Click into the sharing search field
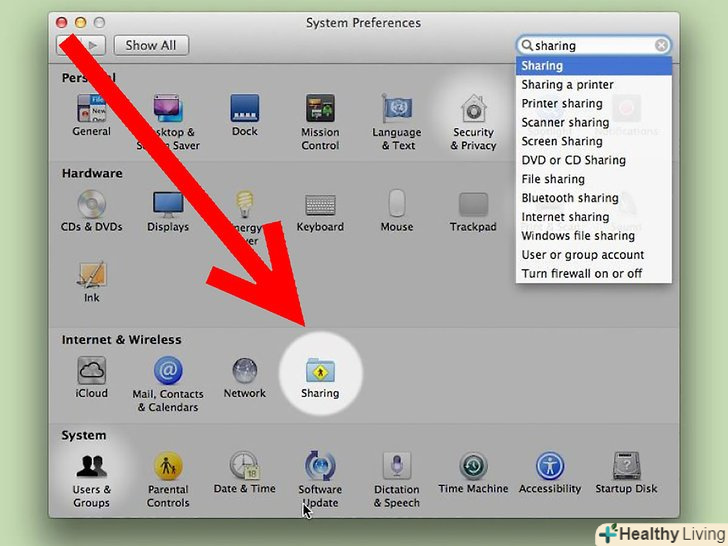The width and height of the screenshot is (728, 546). [592, 46]
